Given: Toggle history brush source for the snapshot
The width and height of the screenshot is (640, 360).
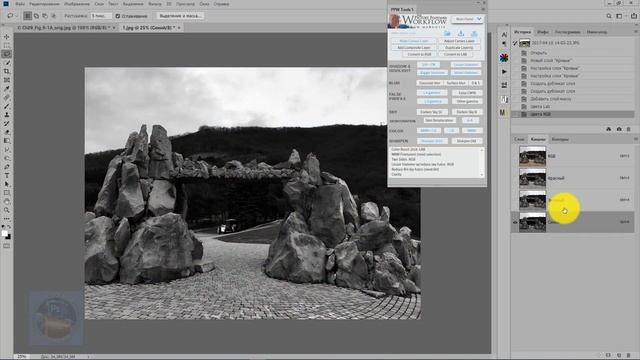Looking at the screenshot, I should (x=515, y=43).
